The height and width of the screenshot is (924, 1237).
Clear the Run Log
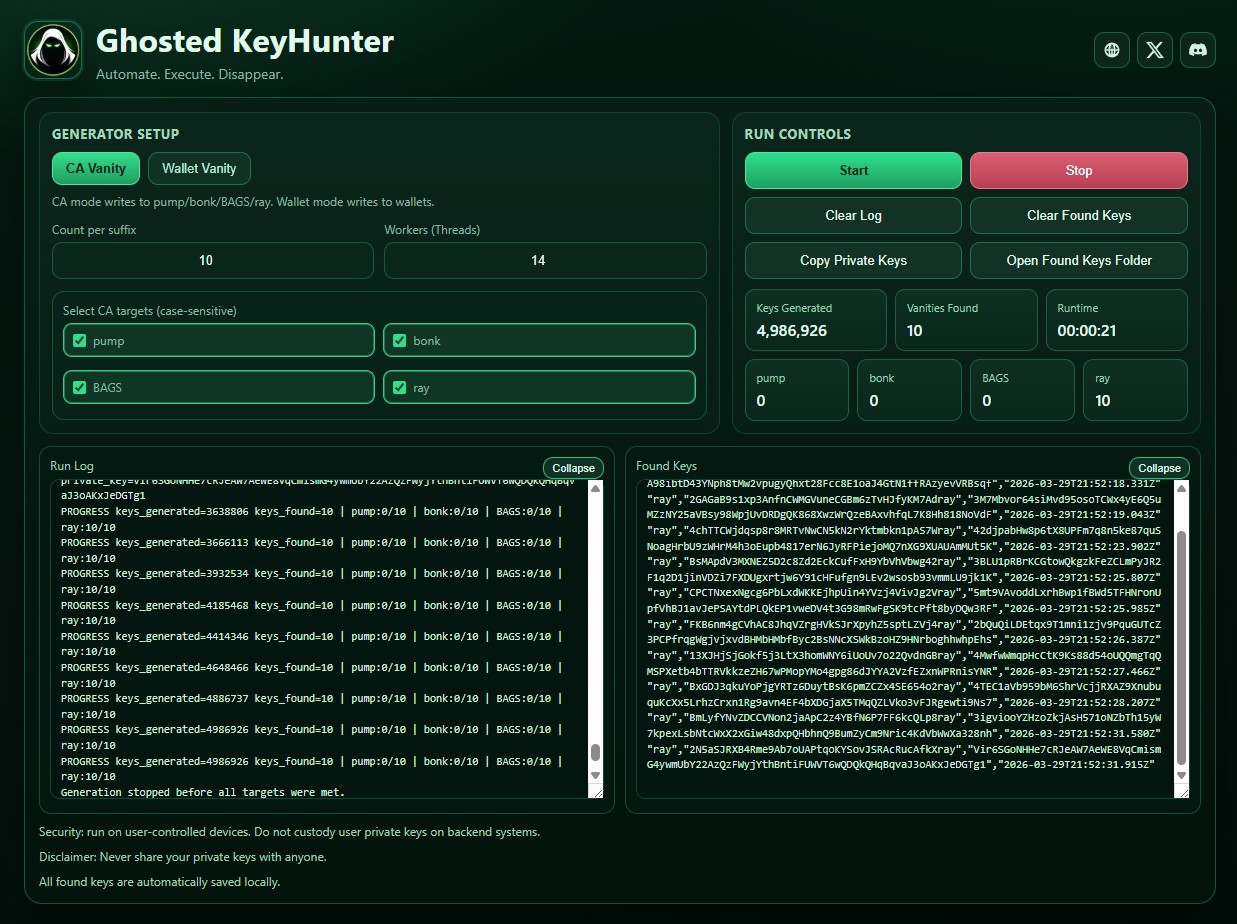tap(852, 215)
